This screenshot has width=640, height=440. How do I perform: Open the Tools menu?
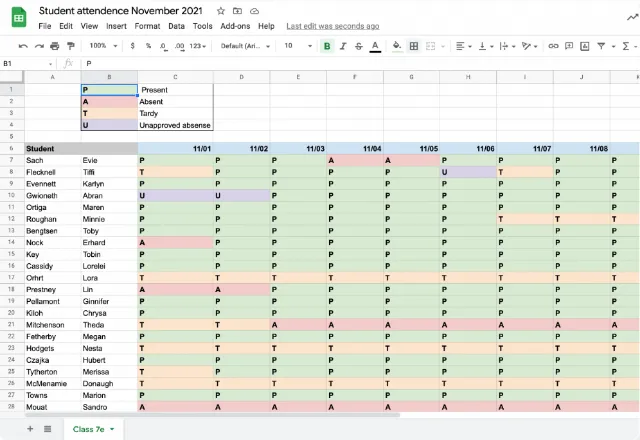pos(202,26)
